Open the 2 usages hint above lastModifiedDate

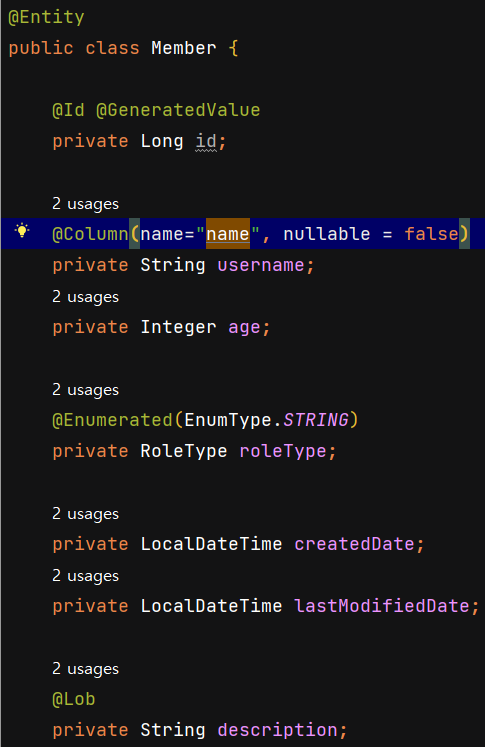pos(86,576)
